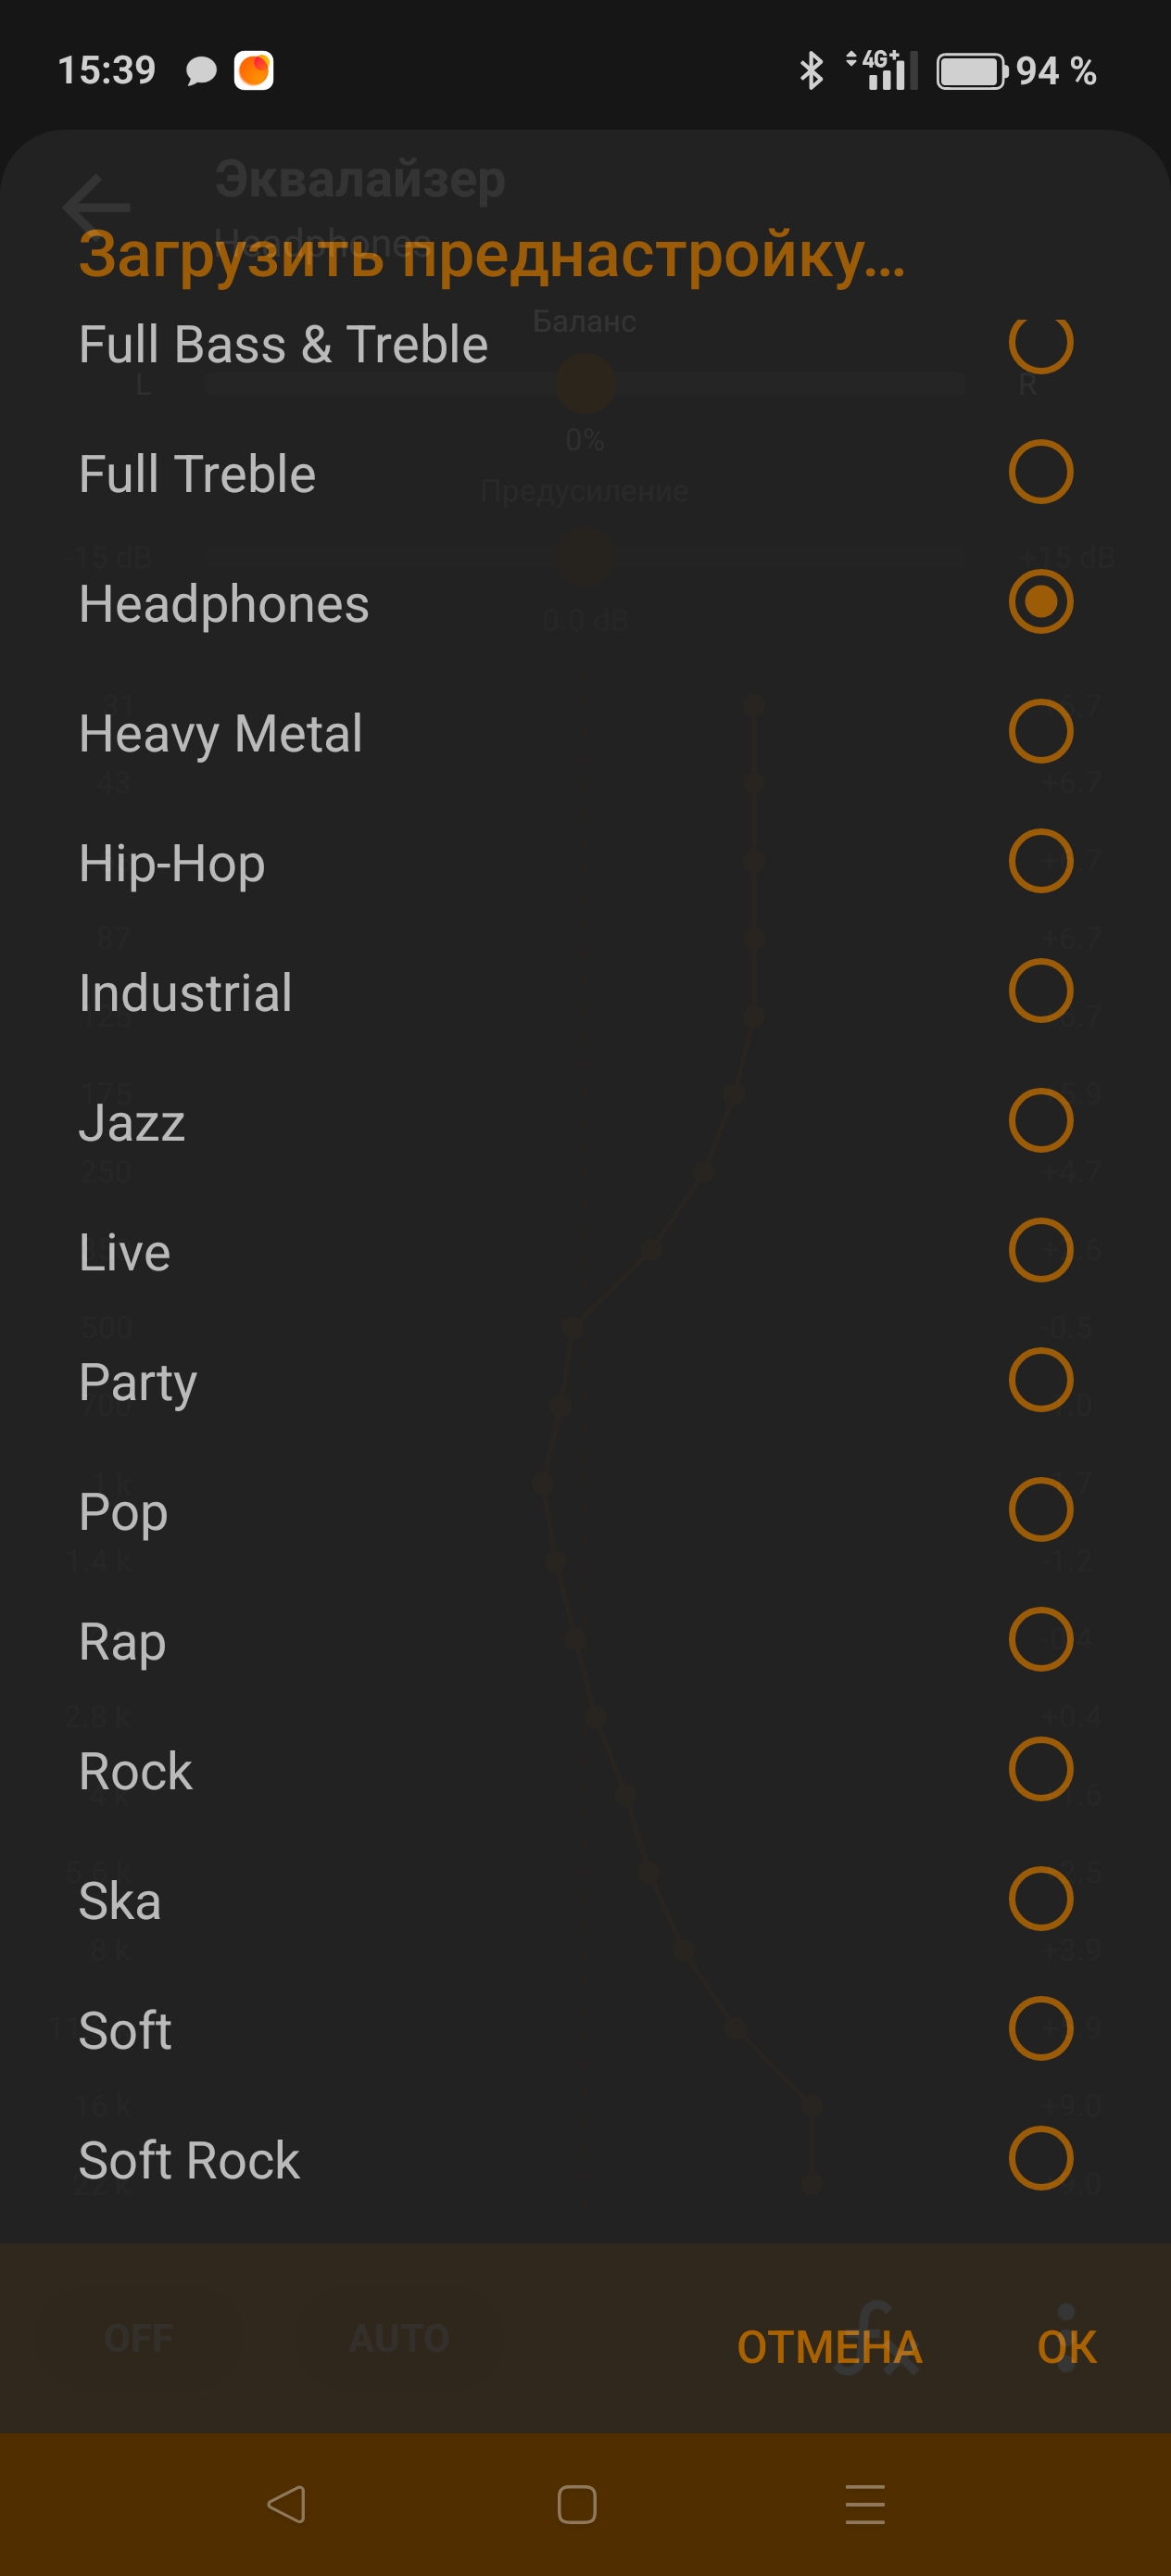The image size is (1171, 2576).
Task: Select the Live preset radio button
Action: [1040, 1251]
